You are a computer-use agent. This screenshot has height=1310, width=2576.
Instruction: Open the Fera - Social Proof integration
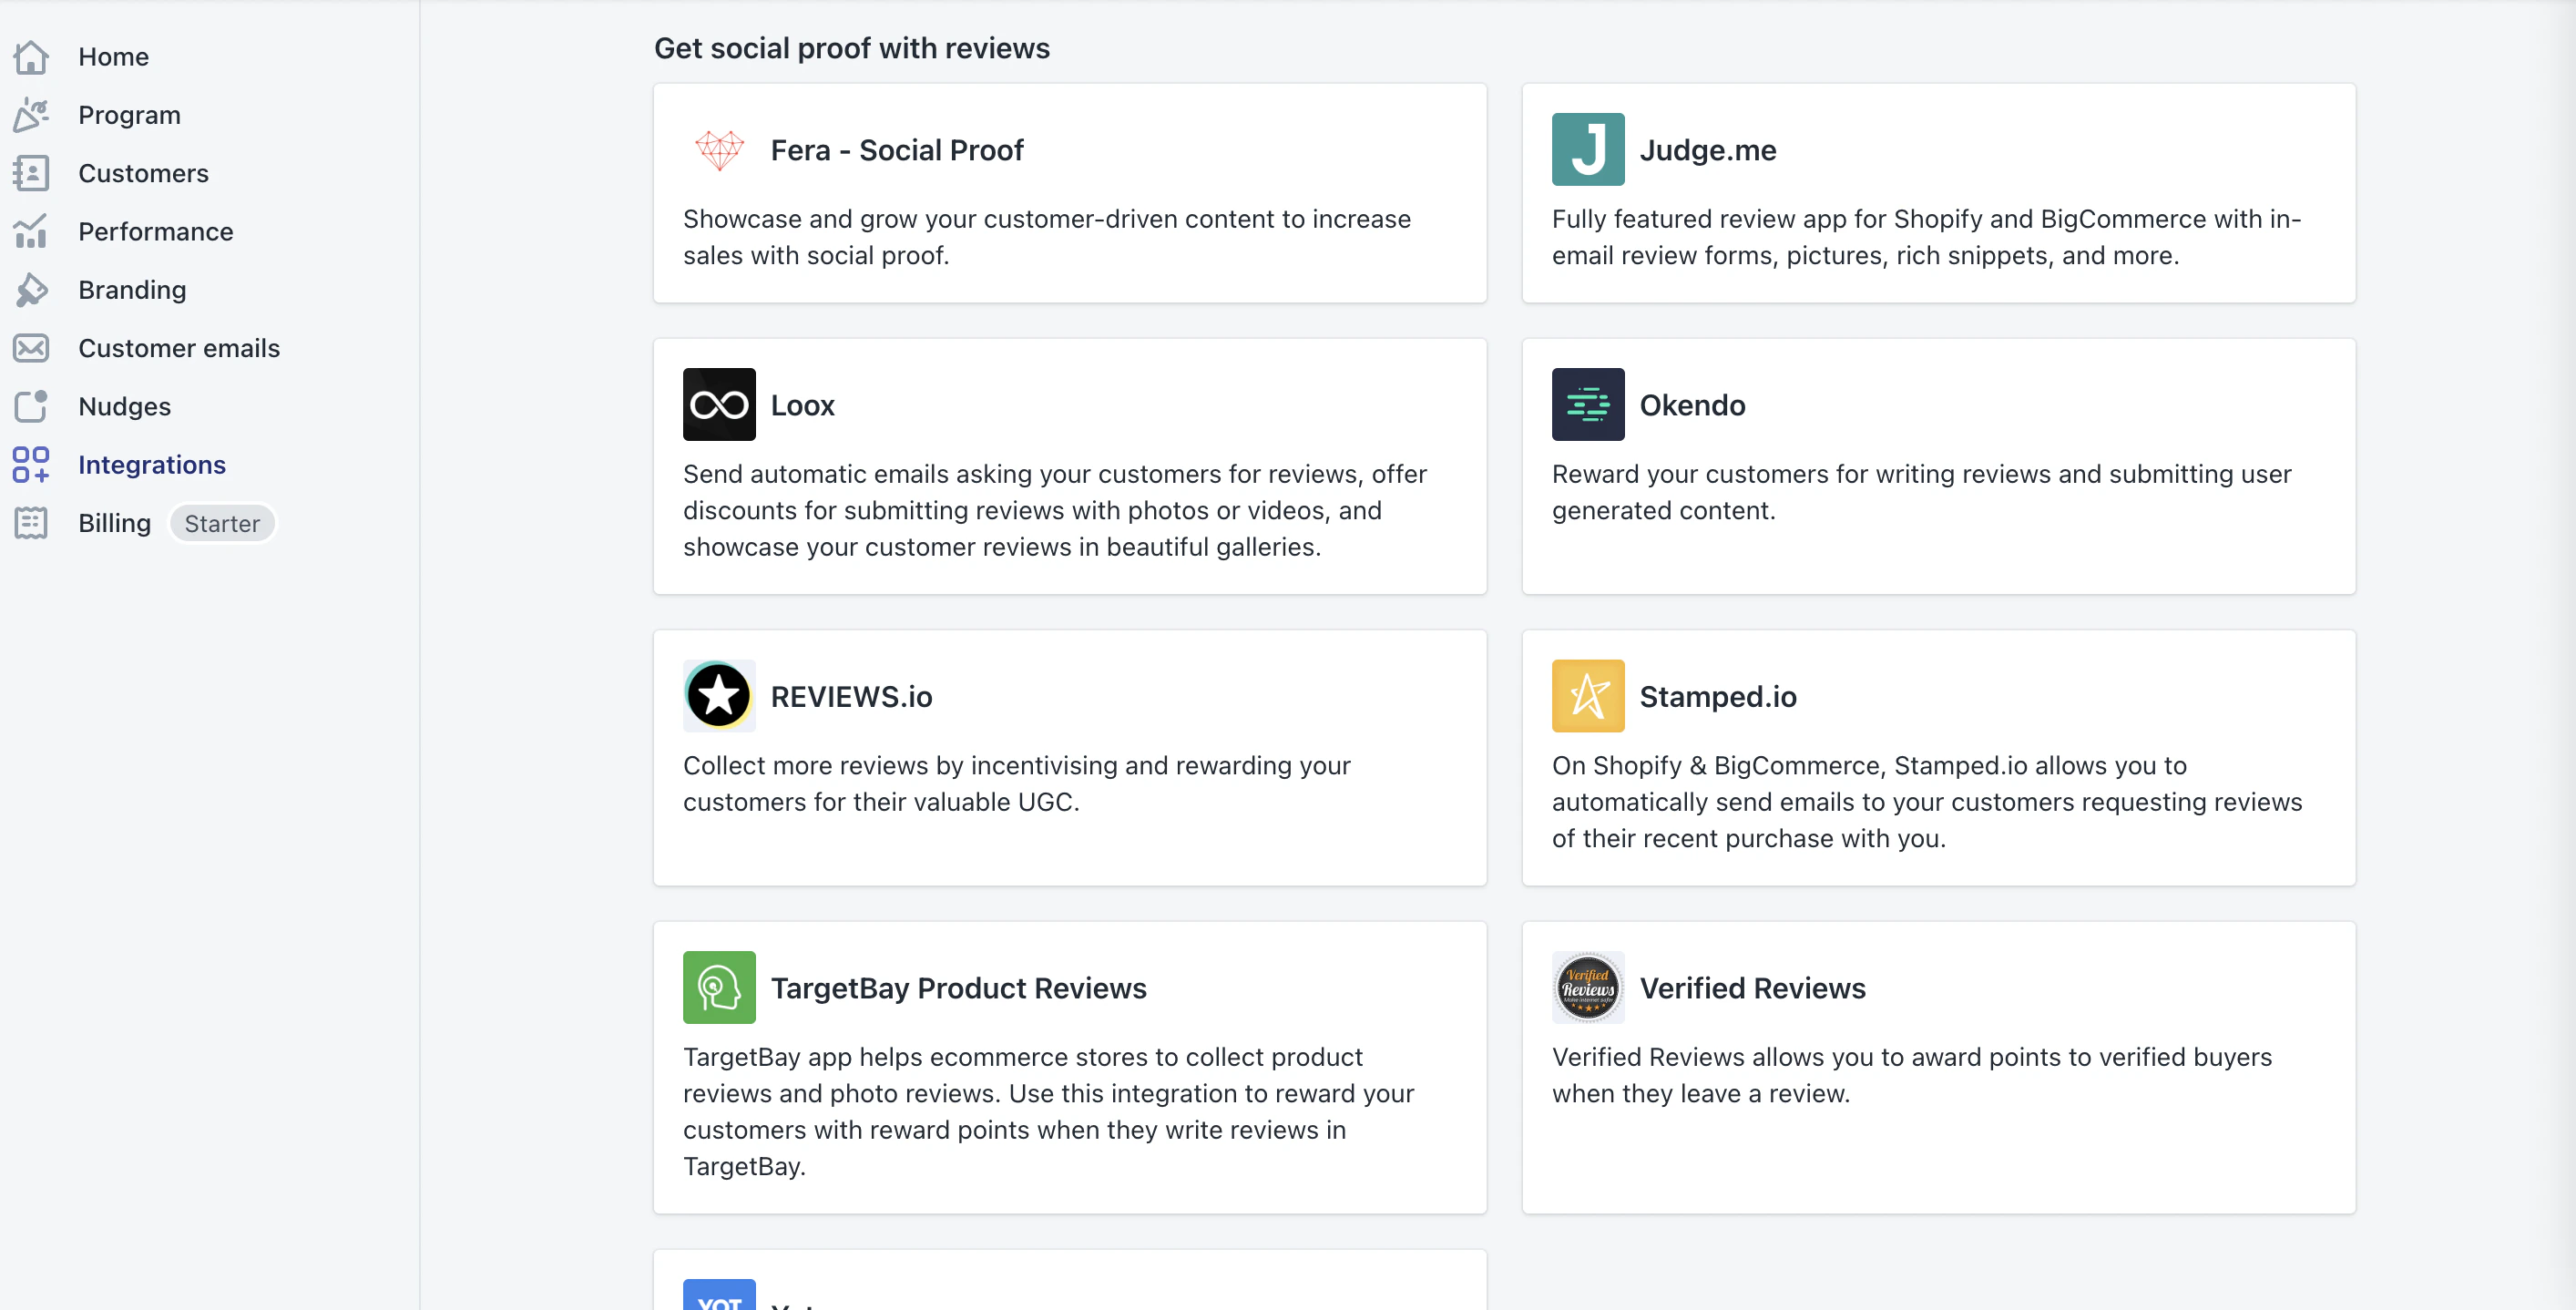(x=1069, y=193)
